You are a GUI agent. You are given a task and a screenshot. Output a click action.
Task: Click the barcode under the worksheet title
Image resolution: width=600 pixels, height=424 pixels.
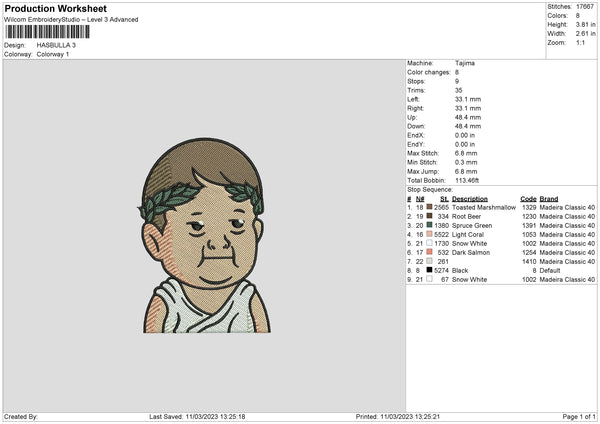(x=47, y=32)
